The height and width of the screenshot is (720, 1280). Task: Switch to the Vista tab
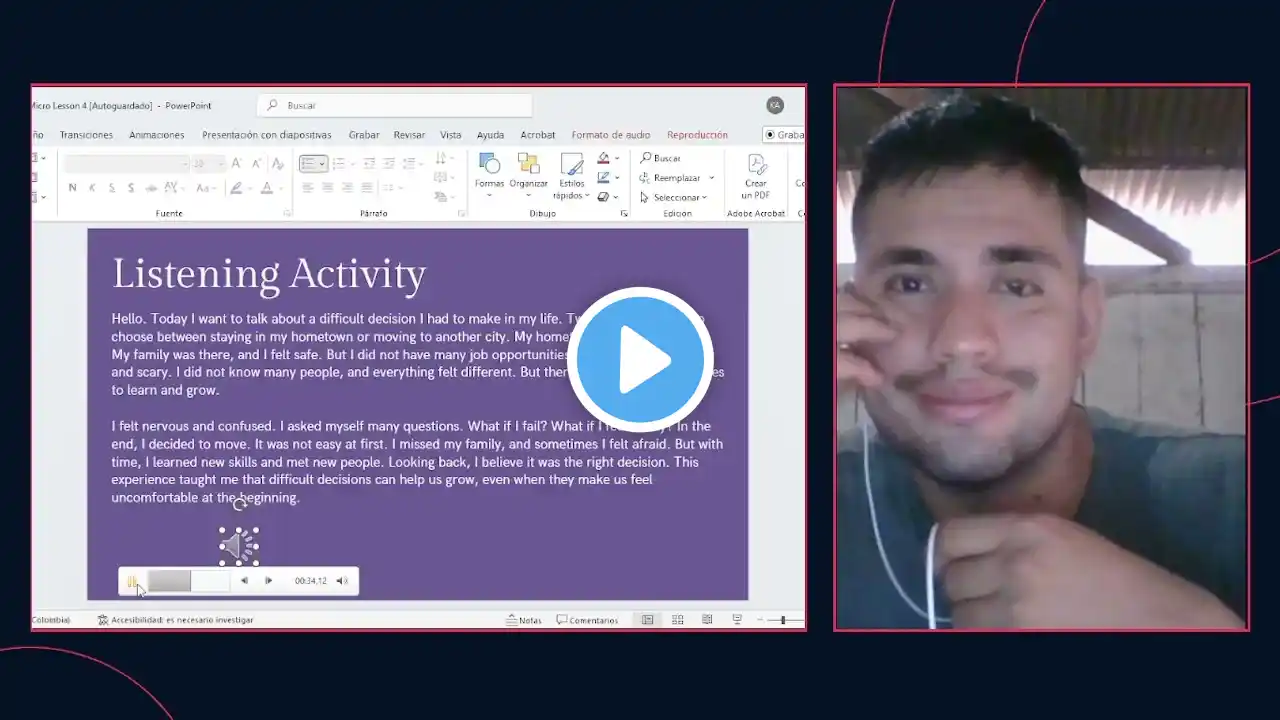(x=451, y=135)
